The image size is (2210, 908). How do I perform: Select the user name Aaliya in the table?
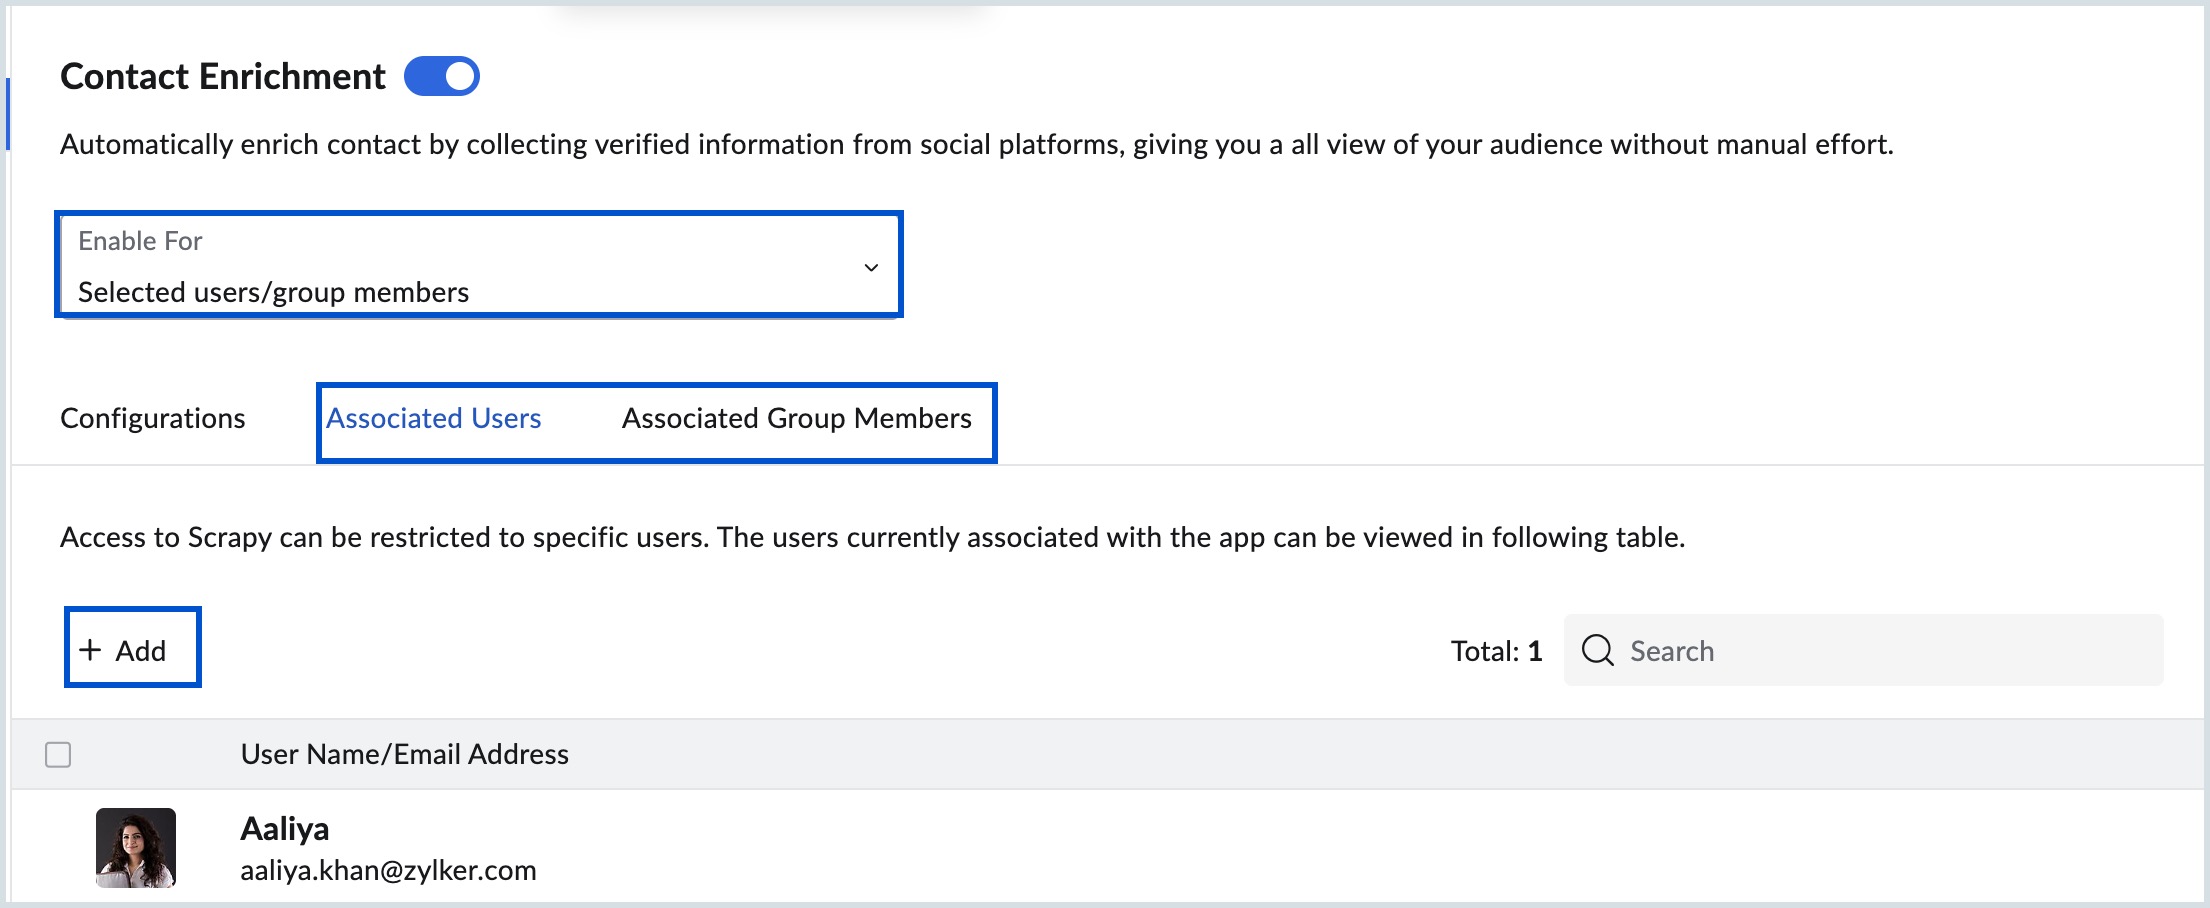coord(284,827)
